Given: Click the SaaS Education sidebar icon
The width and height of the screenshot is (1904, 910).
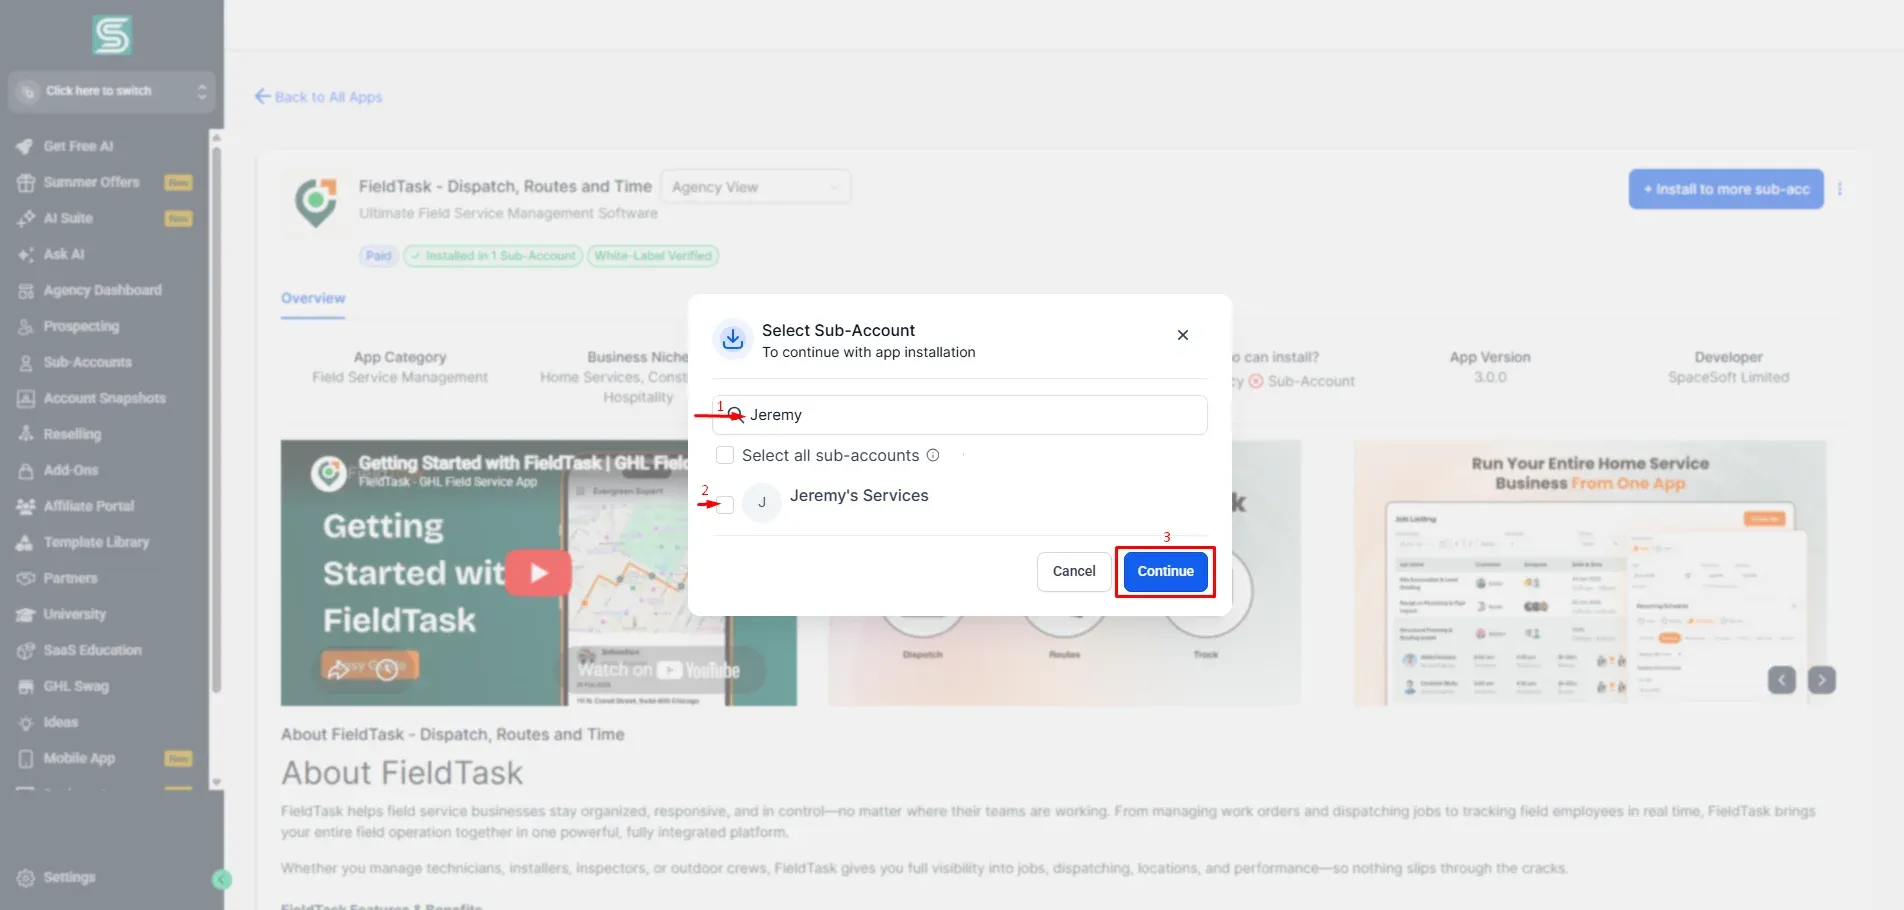Looking at the screenshot, I should 26,650.
